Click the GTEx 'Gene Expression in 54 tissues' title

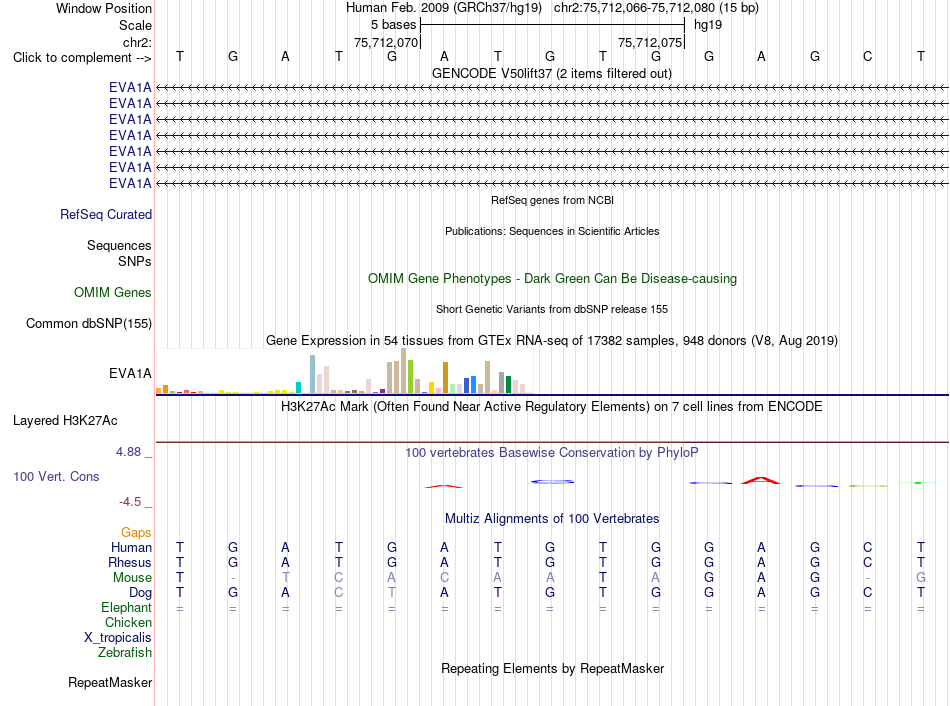(552, 341)
